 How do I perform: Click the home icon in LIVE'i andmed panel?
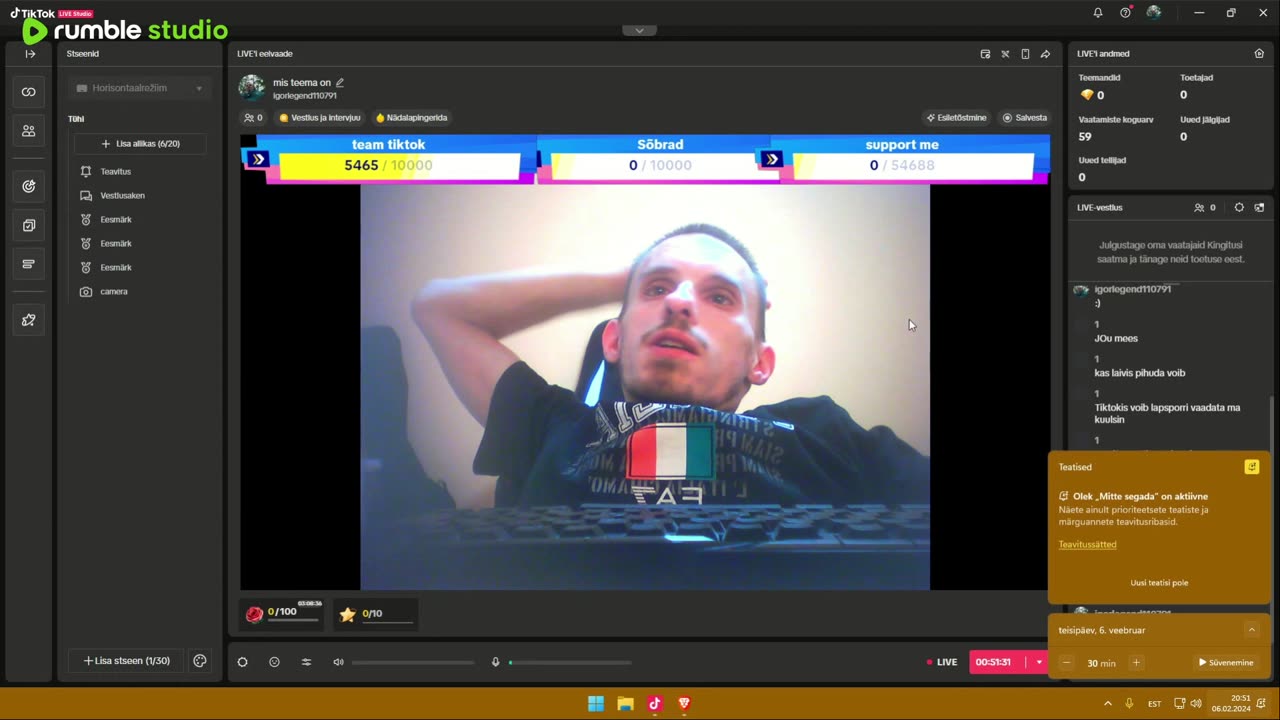[1259, 54]
